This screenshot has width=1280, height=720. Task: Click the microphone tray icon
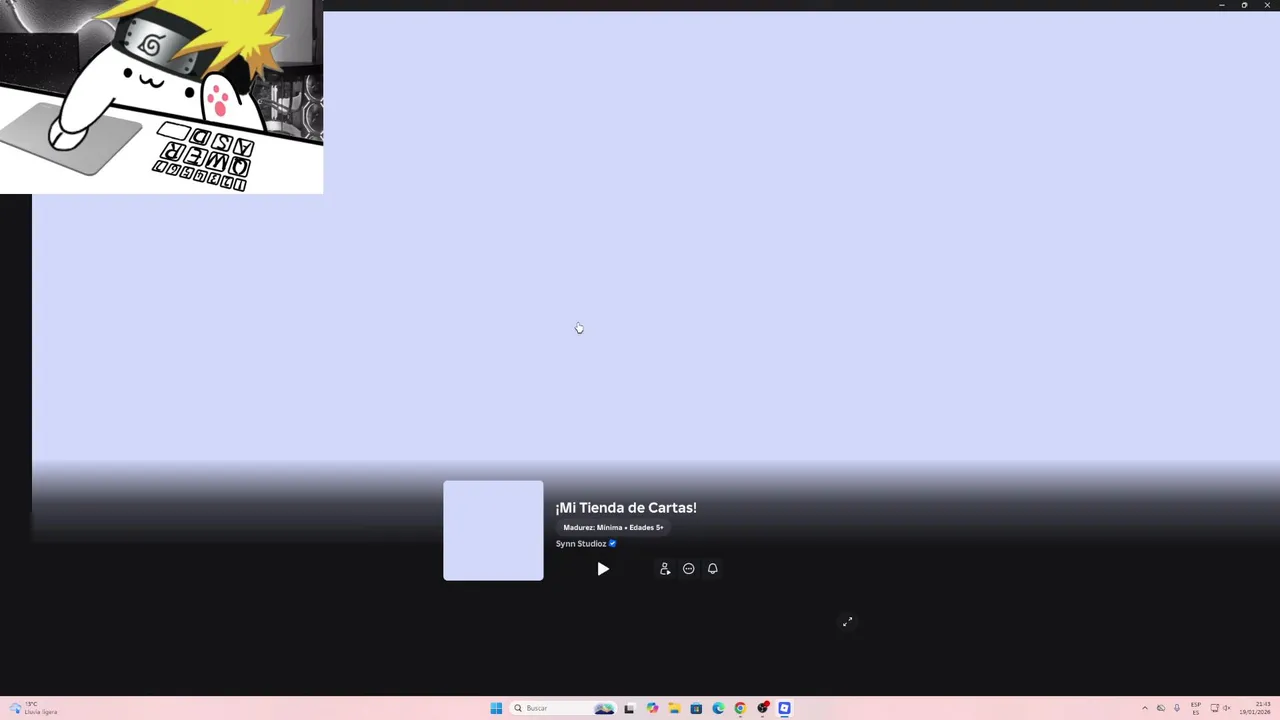click(1177, 708)
